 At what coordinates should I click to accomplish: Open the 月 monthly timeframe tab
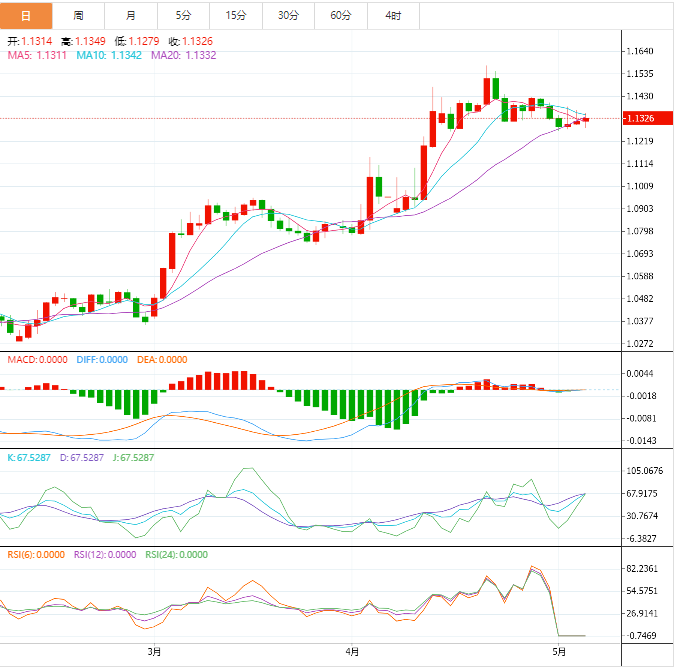[x=131, y=15]
